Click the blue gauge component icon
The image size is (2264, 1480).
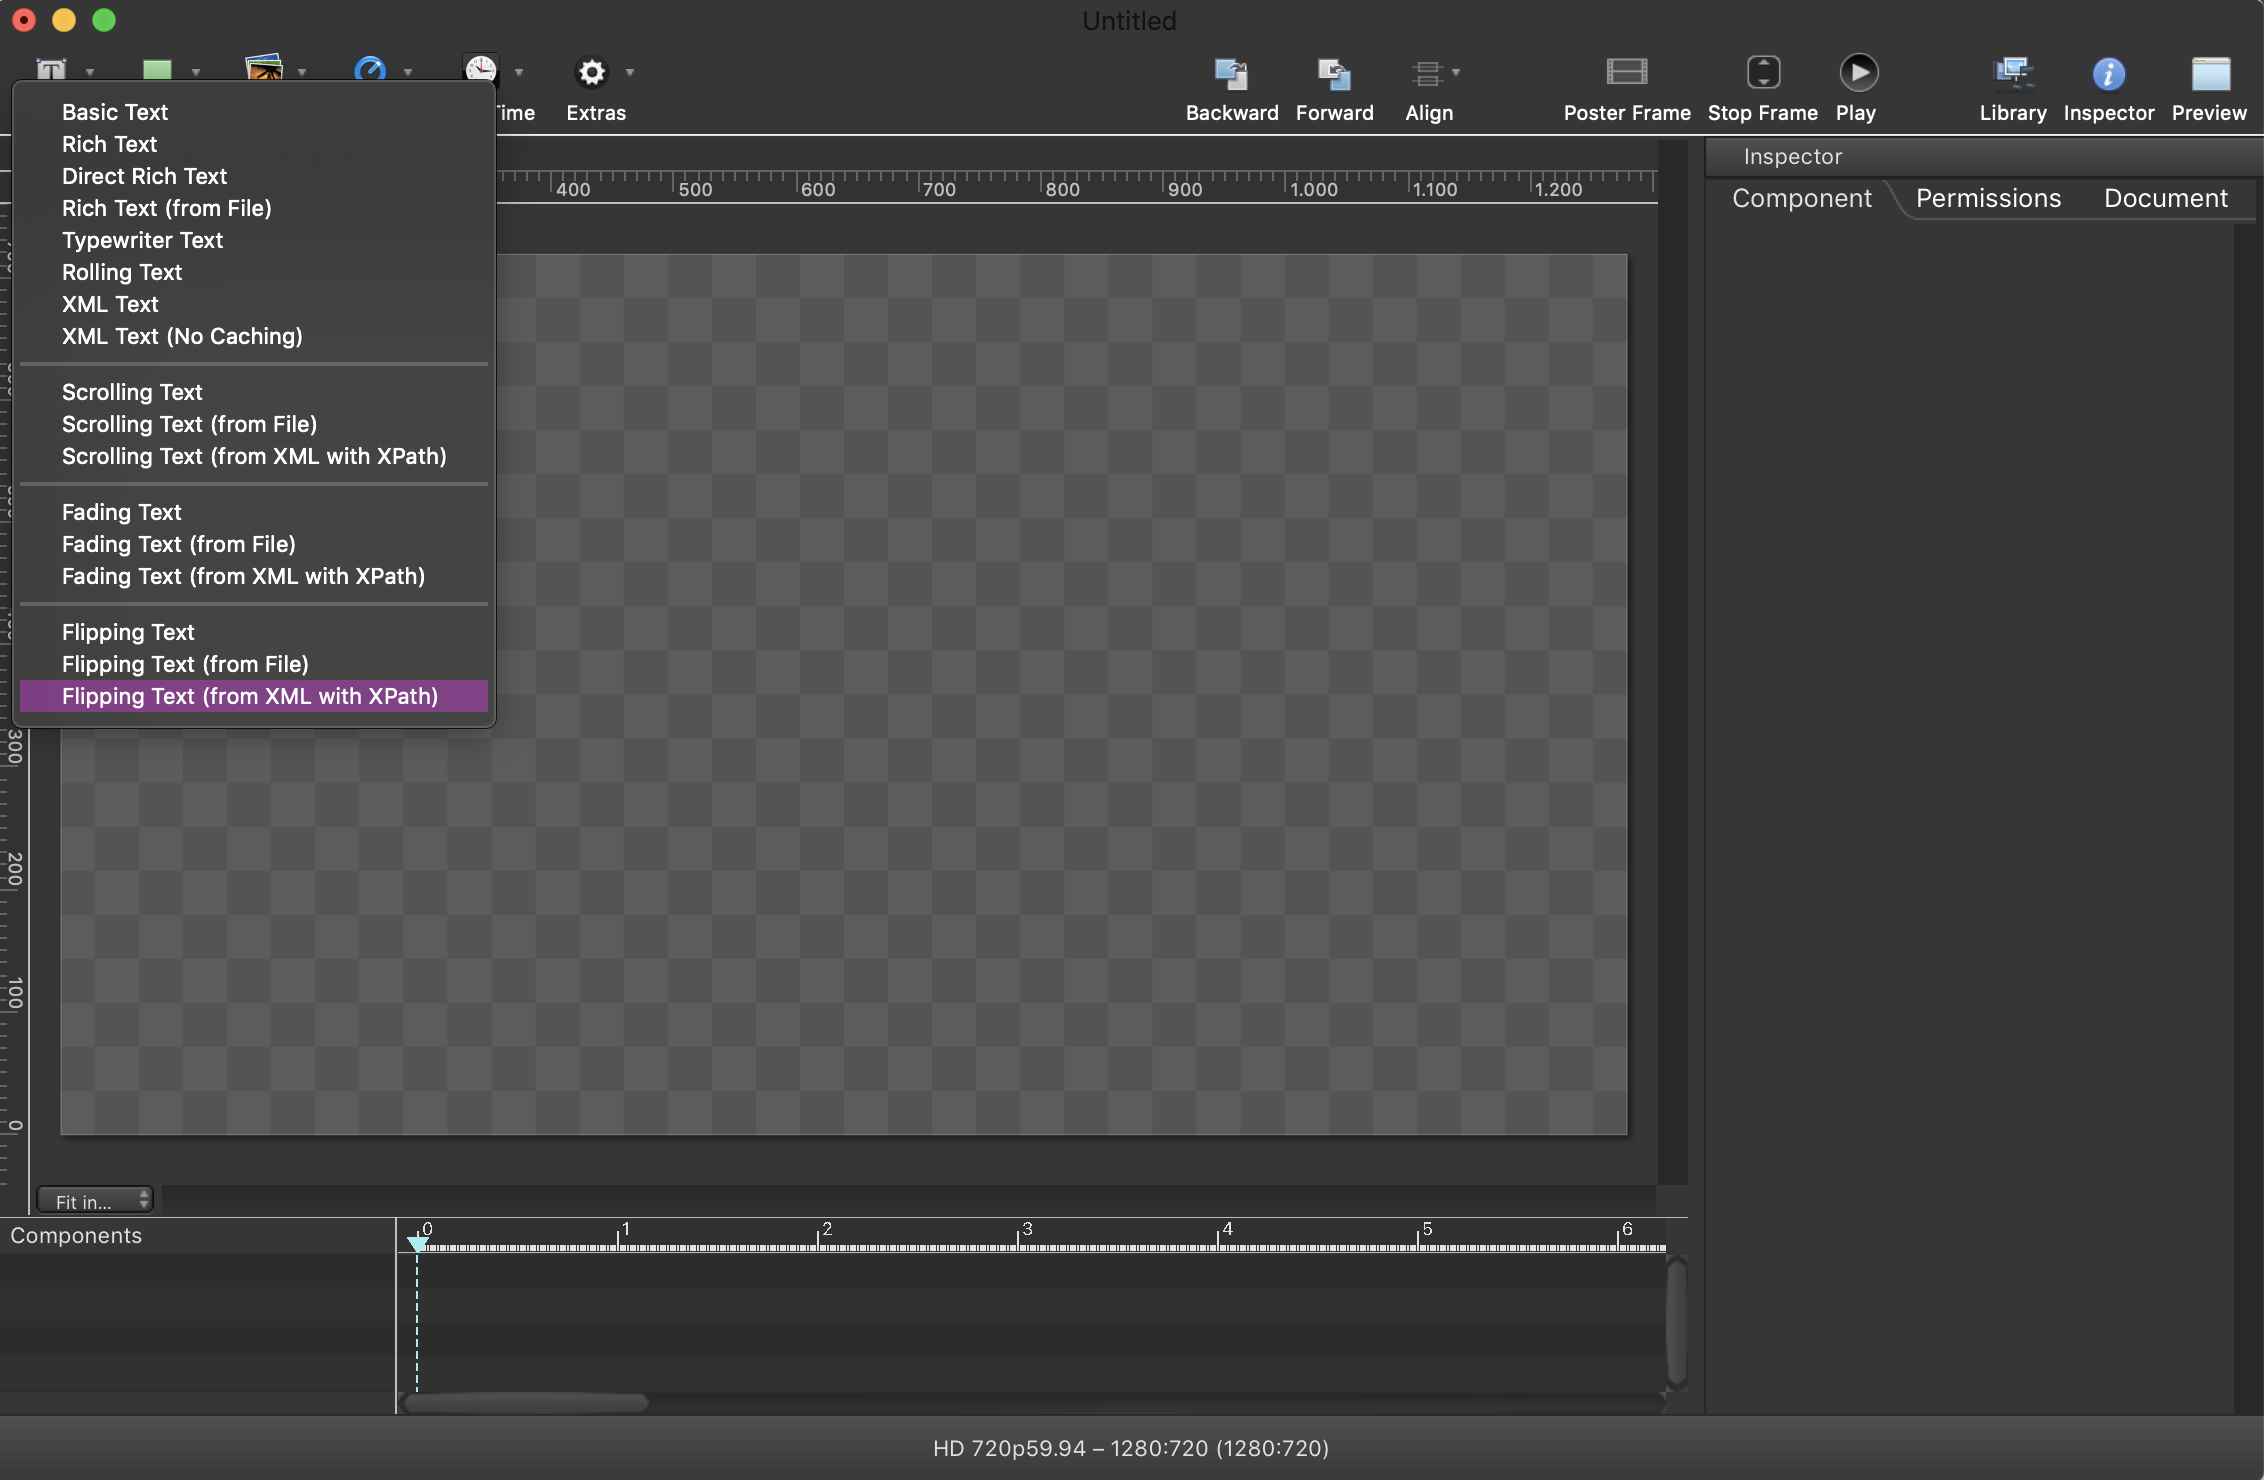coord(370,70)
